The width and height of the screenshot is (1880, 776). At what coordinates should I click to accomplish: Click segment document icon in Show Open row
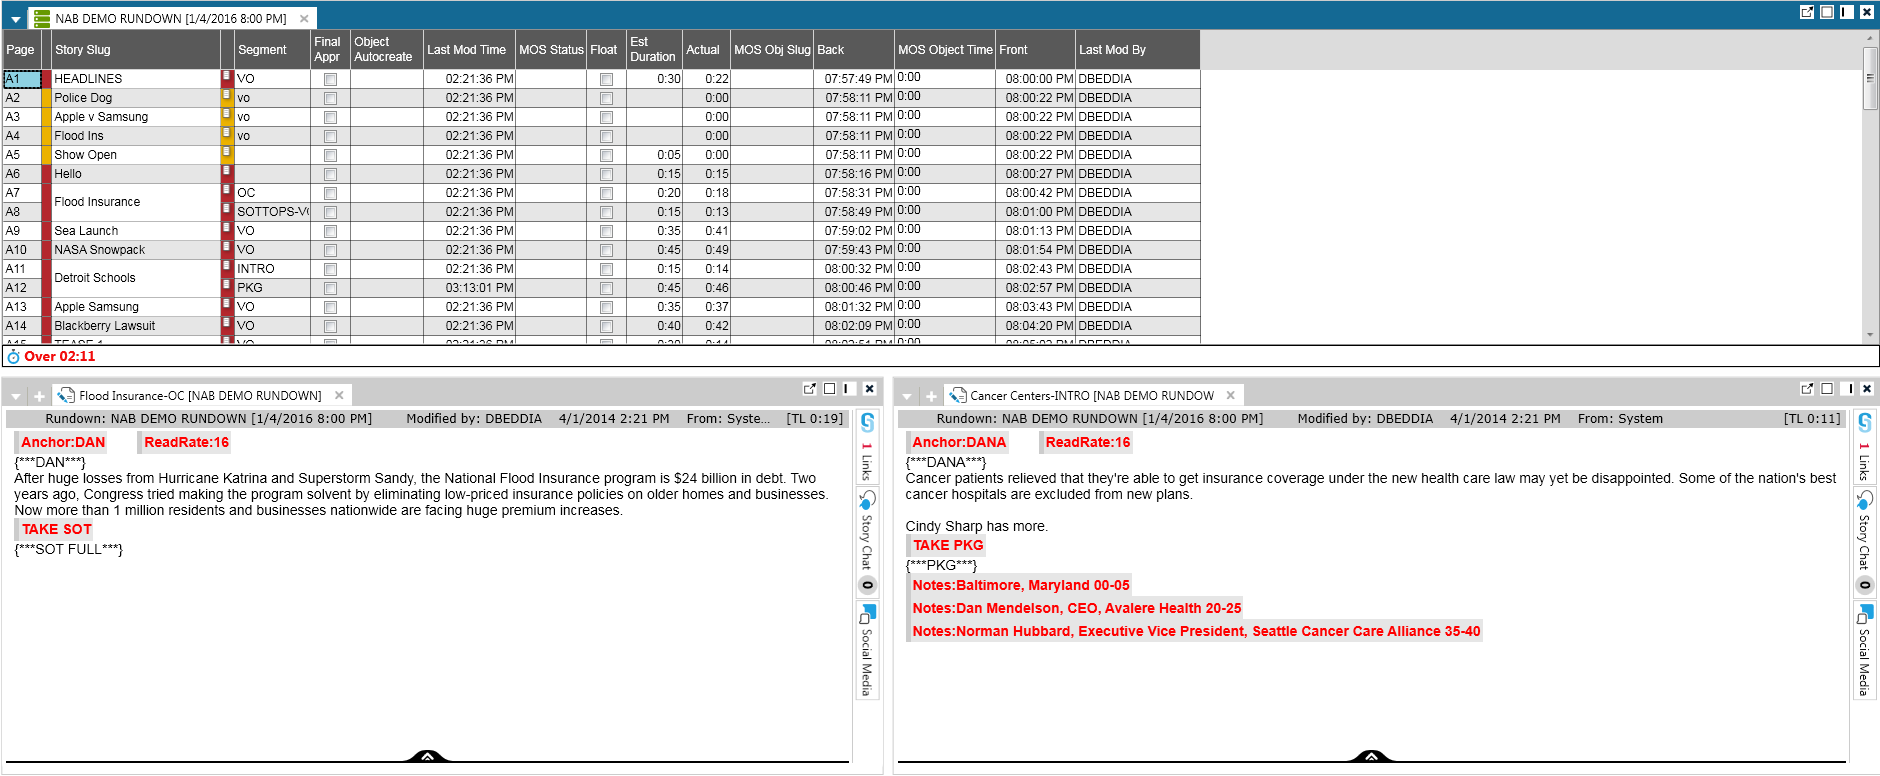(x=227, y=152)
